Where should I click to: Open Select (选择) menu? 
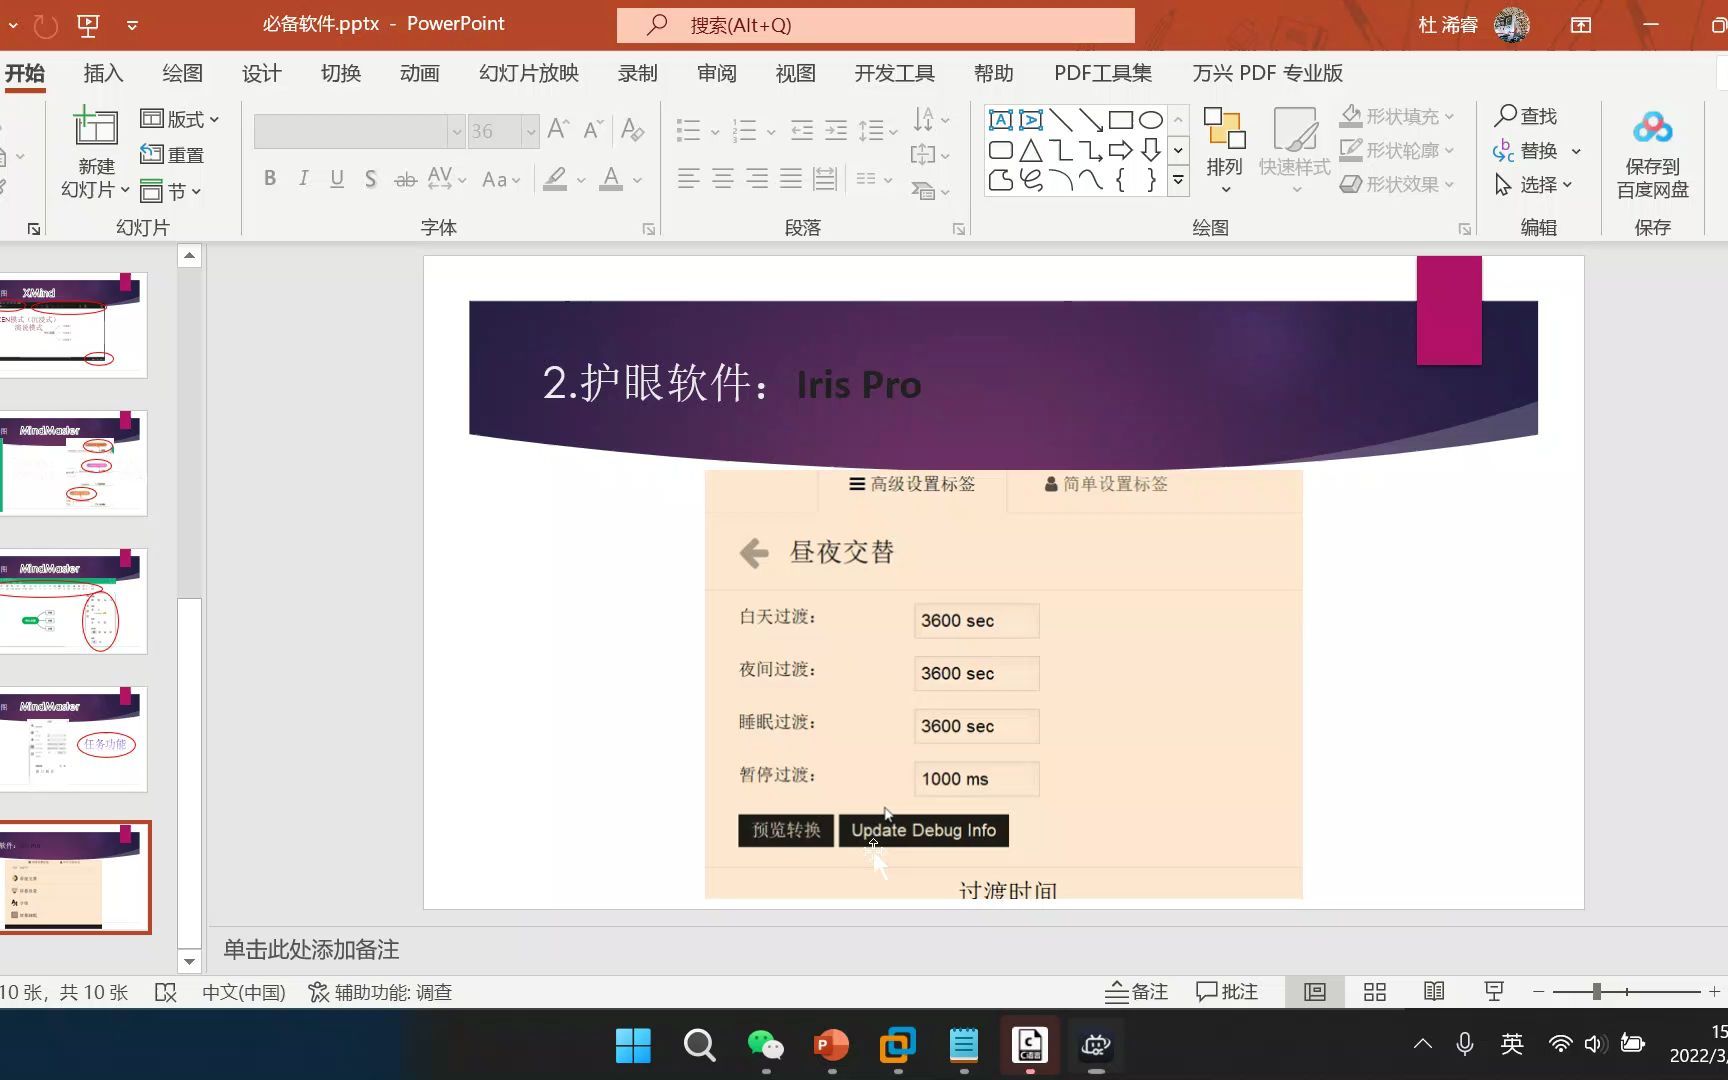[x=1533, y=184]
